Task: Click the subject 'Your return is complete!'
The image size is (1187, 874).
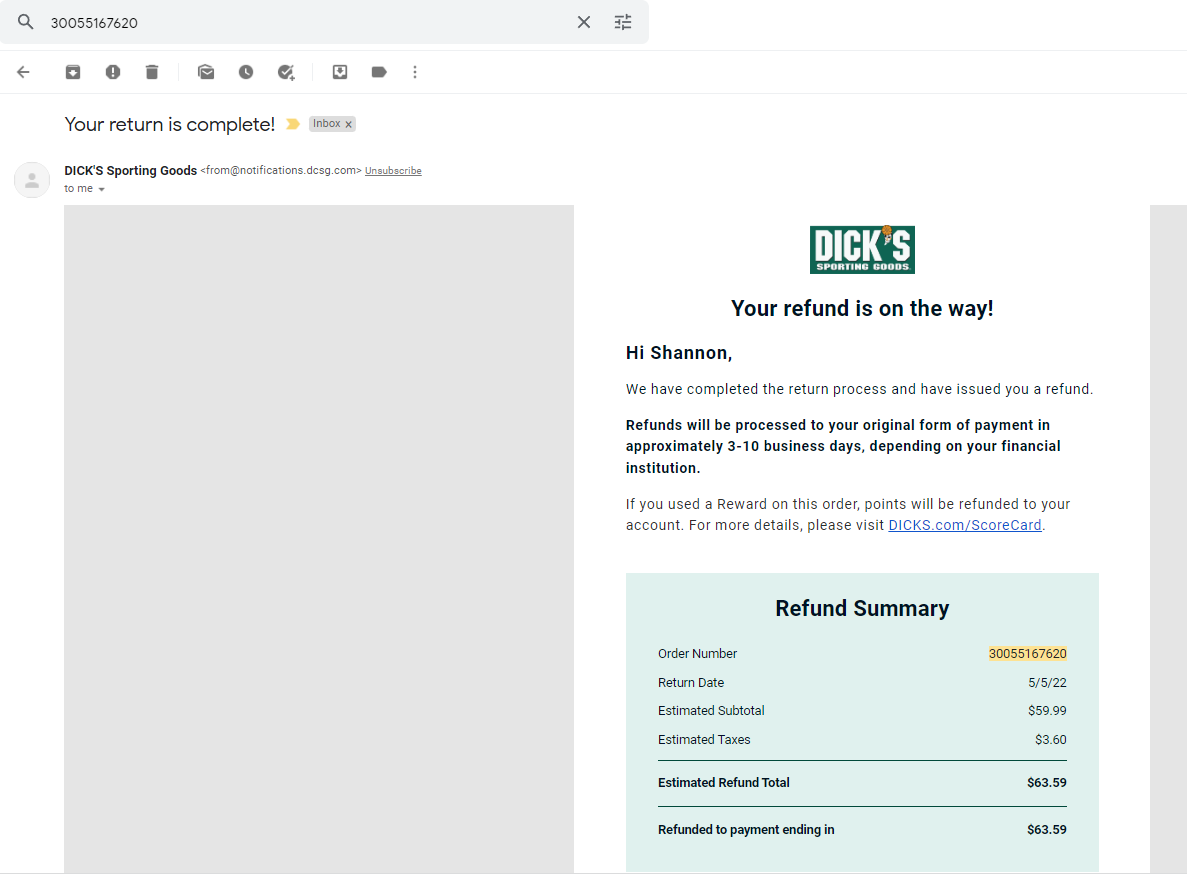Action: [170, 124]
